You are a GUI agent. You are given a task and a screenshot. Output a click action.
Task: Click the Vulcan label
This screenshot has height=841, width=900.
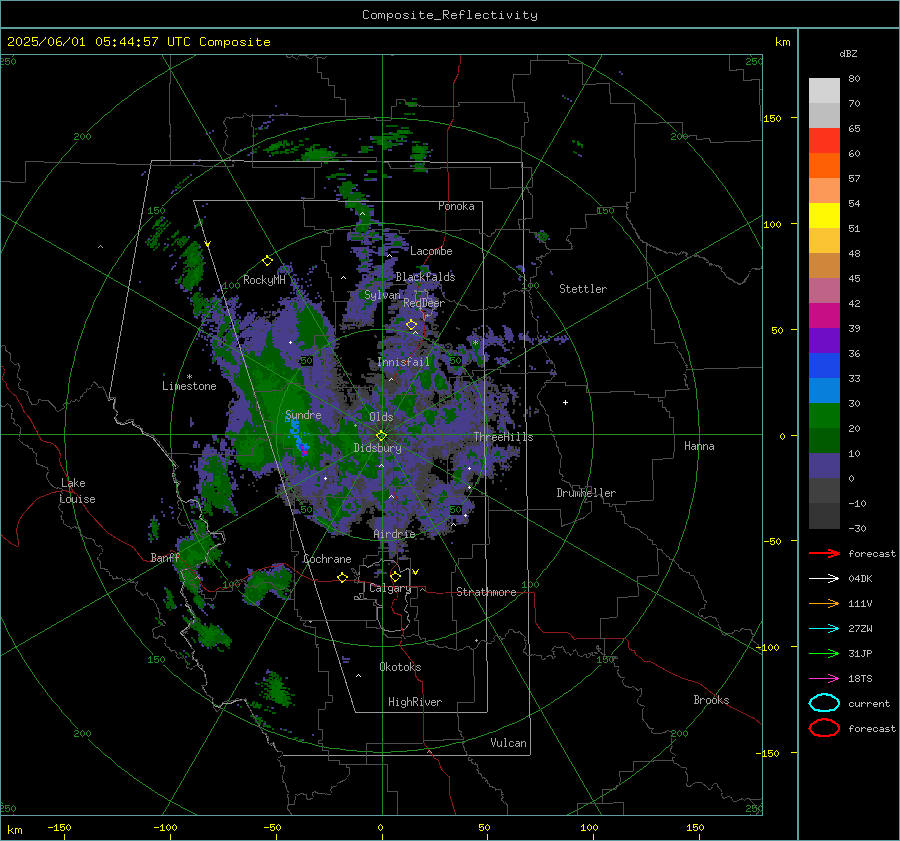508,743
